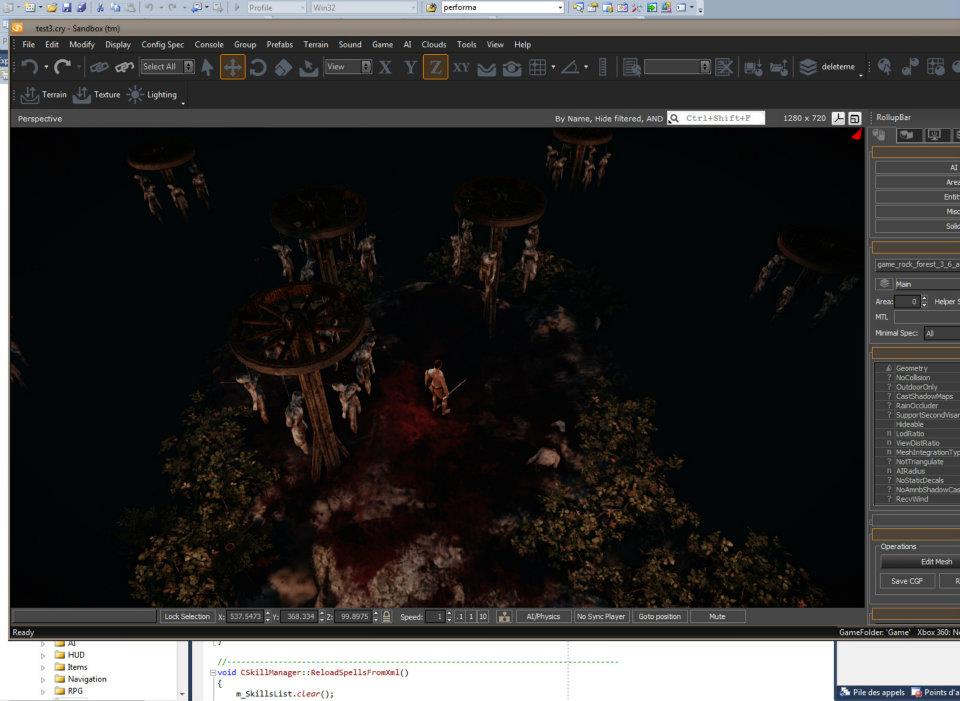
Task: Toggle the Z axis constraint
Action: [435, 67]
